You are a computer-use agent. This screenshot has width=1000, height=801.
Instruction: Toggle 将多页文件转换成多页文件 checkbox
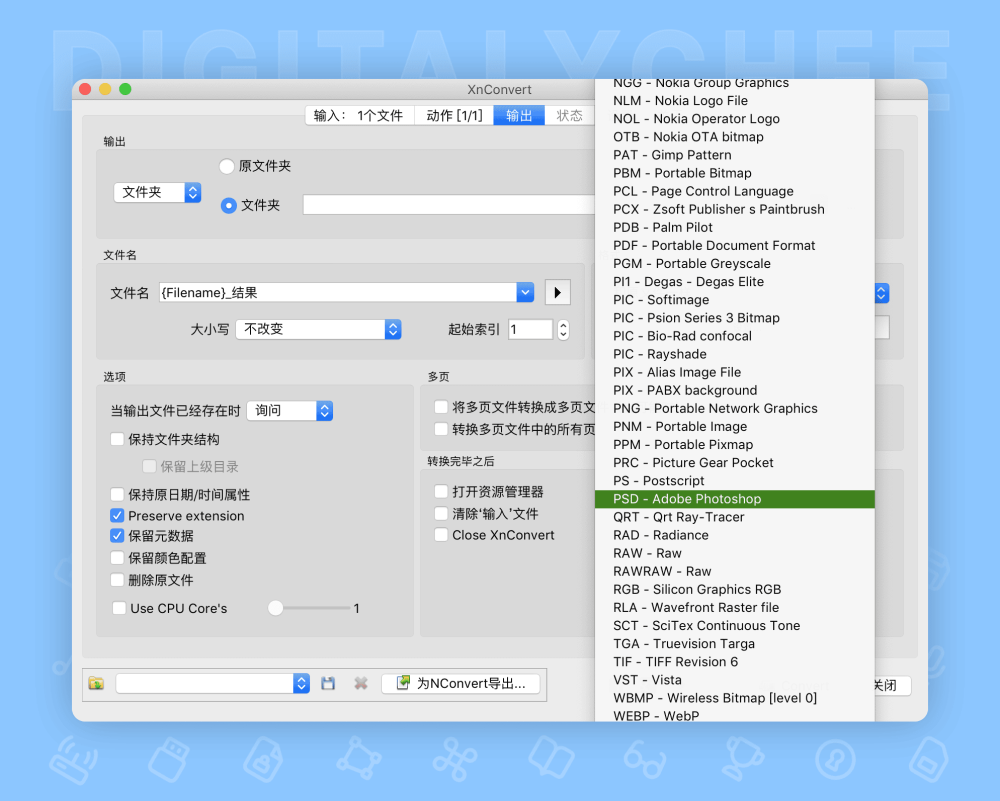[x=441, y=407]
